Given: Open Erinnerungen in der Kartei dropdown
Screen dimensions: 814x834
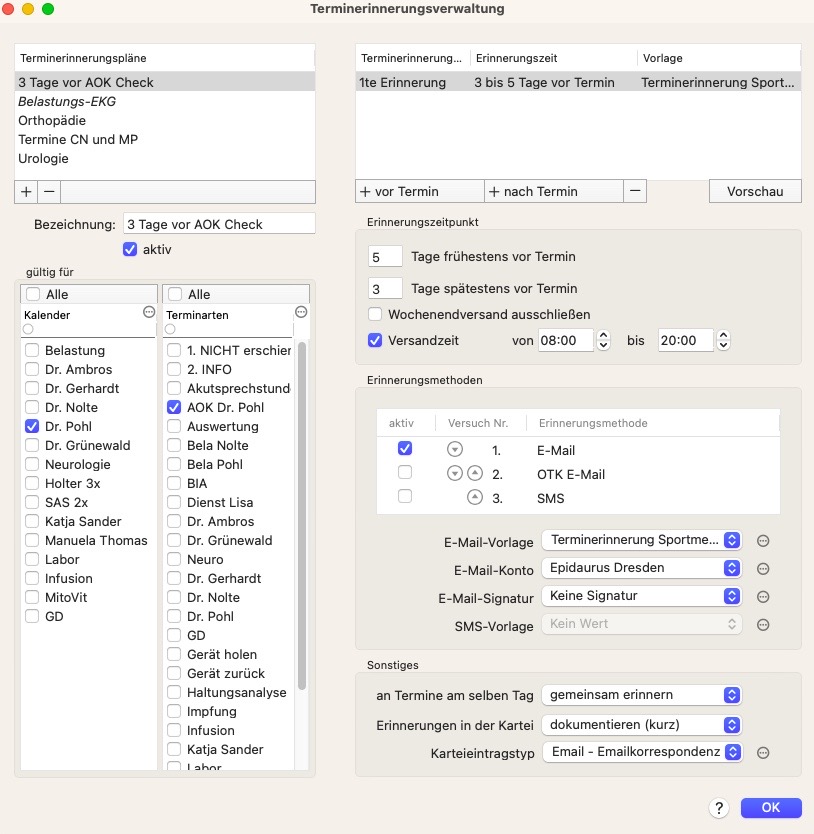Looking at the screenshot, I should tap(642, 724).
